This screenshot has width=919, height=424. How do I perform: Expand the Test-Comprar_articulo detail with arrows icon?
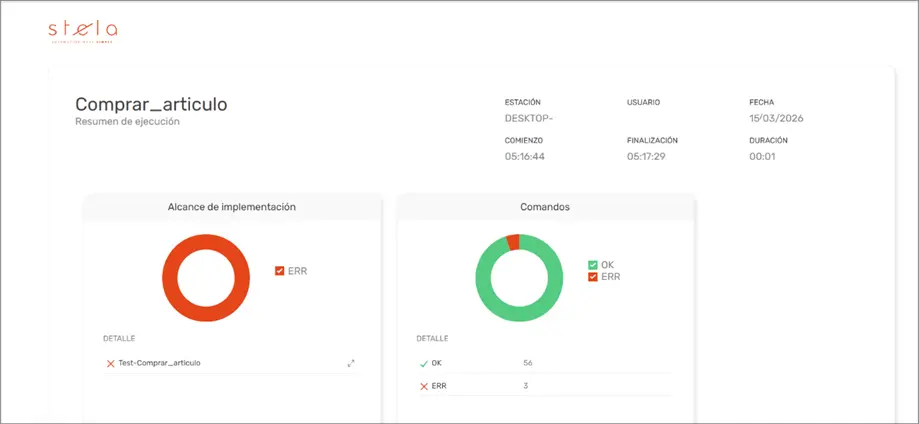[351, 363]
